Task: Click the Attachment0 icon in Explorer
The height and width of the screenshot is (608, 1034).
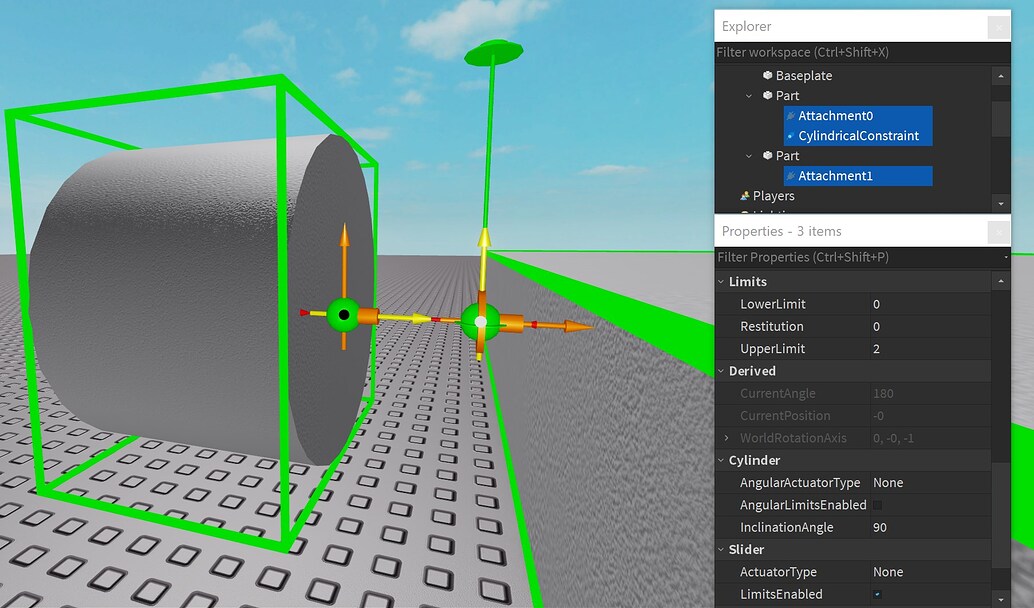Action: tap(791, 116)
